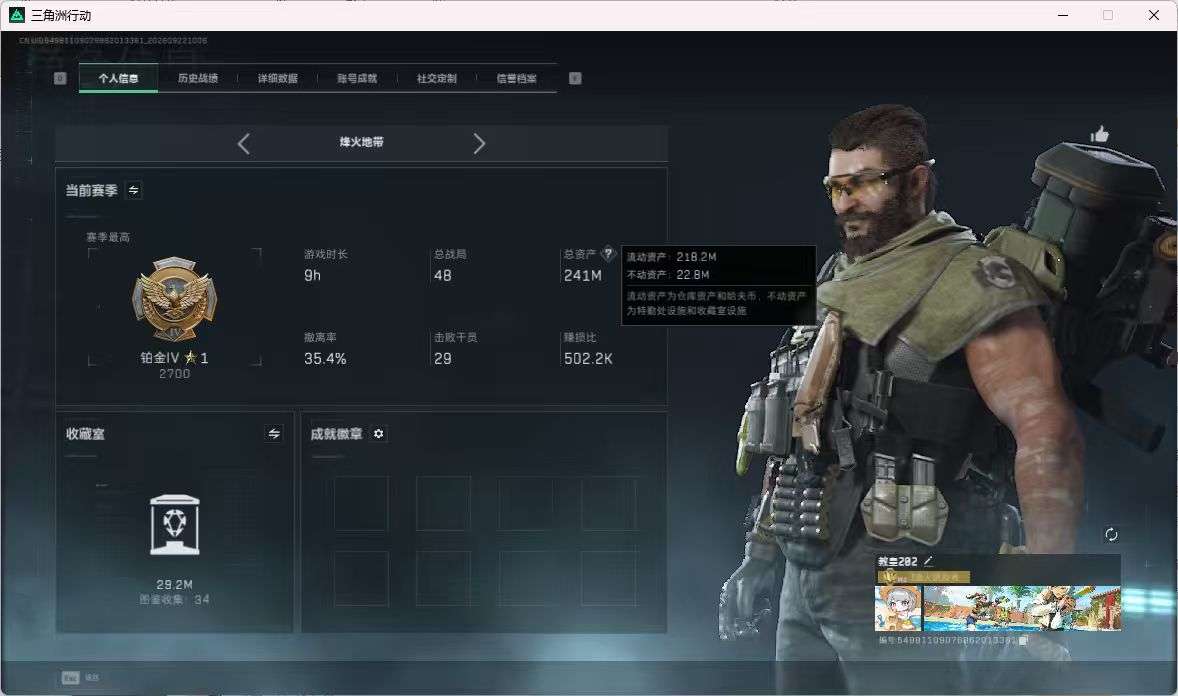The height and width of the screenshot is (696, 1178).
Task: Click the rank score 2700
Action: (174, 374)
